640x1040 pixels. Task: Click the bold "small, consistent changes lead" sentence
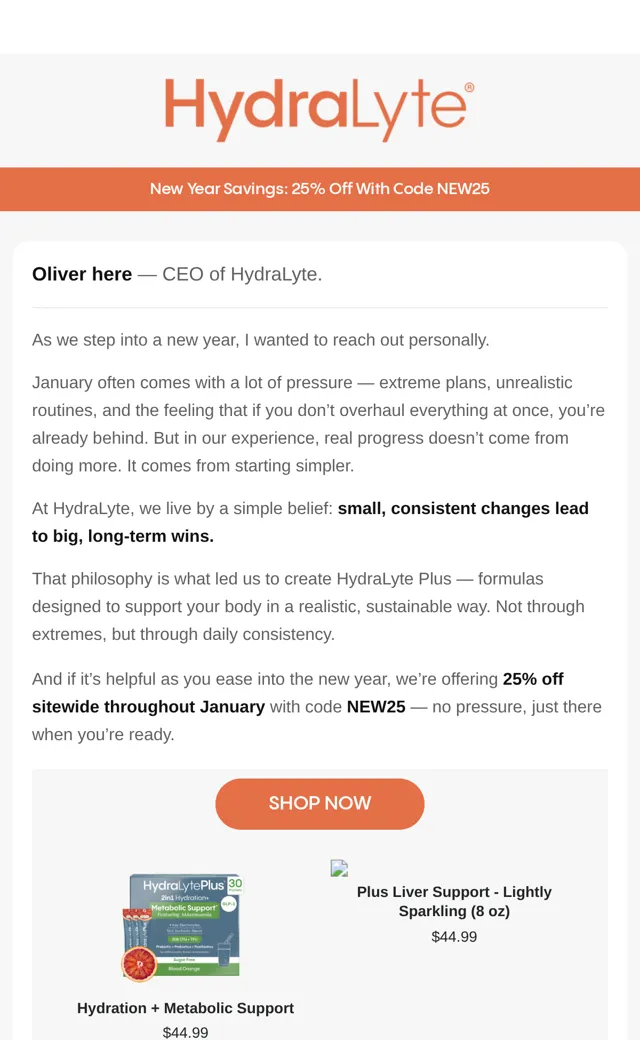[x=310, y=522]
